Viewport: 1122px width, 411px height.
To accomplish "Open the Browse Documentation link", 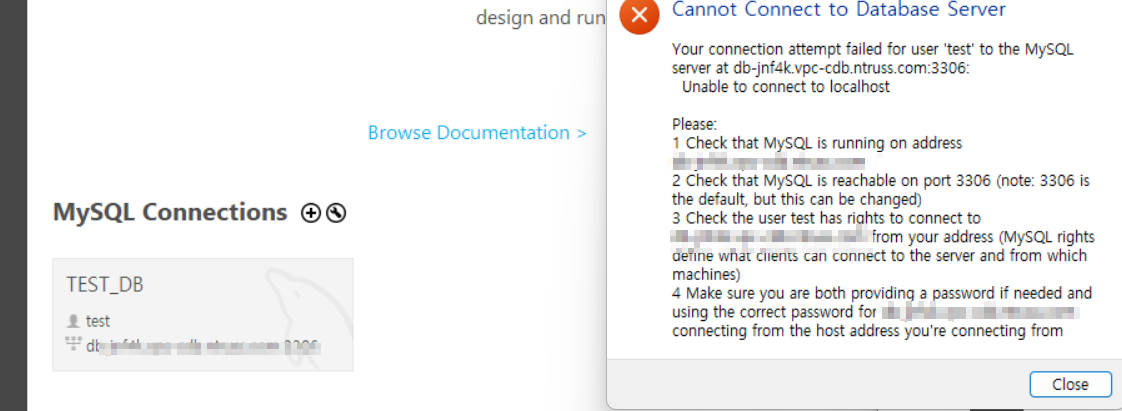I will pyautogui.click(x=477, y=132).
